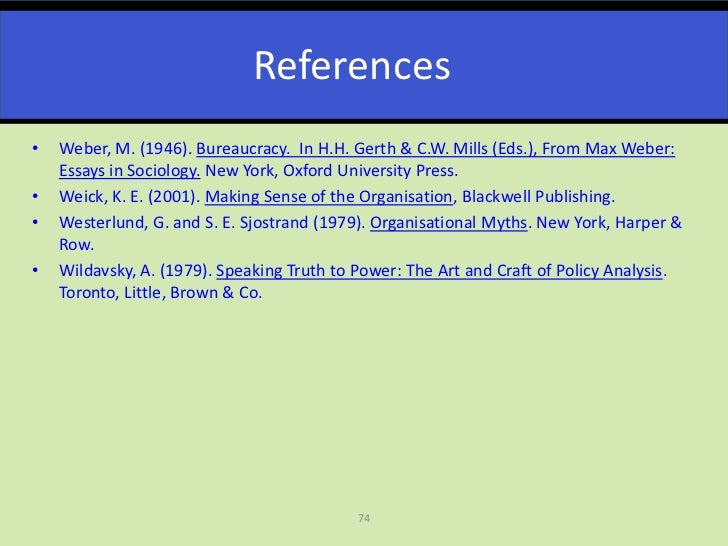Open Making Sense of the Organisation link
Image resolution: width=728 pixels, height=546 pixels.
click(329, 197)
